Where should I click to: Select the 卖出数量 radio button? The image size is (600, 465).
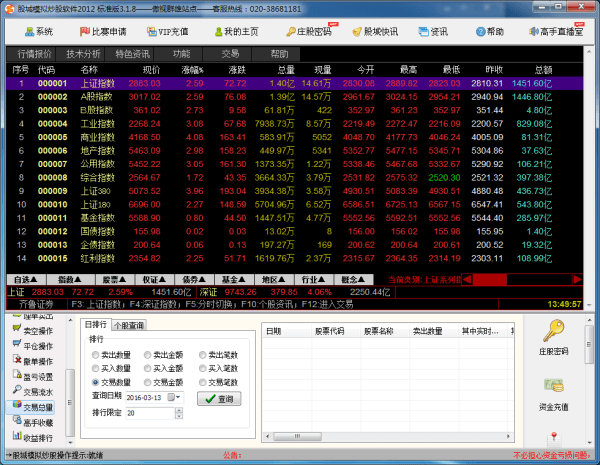(96, 355)
